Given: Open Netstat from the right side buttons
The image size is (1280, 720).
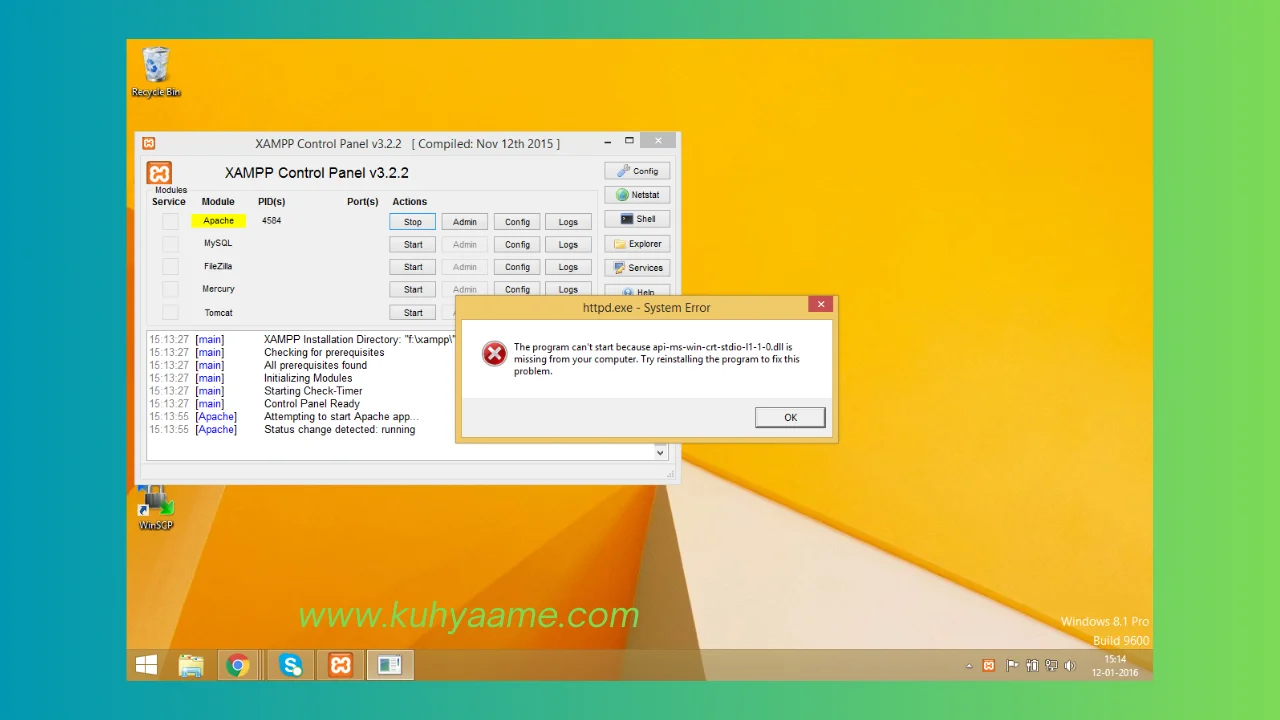Looking at the screenshot, I should click(x=637, y=195).
